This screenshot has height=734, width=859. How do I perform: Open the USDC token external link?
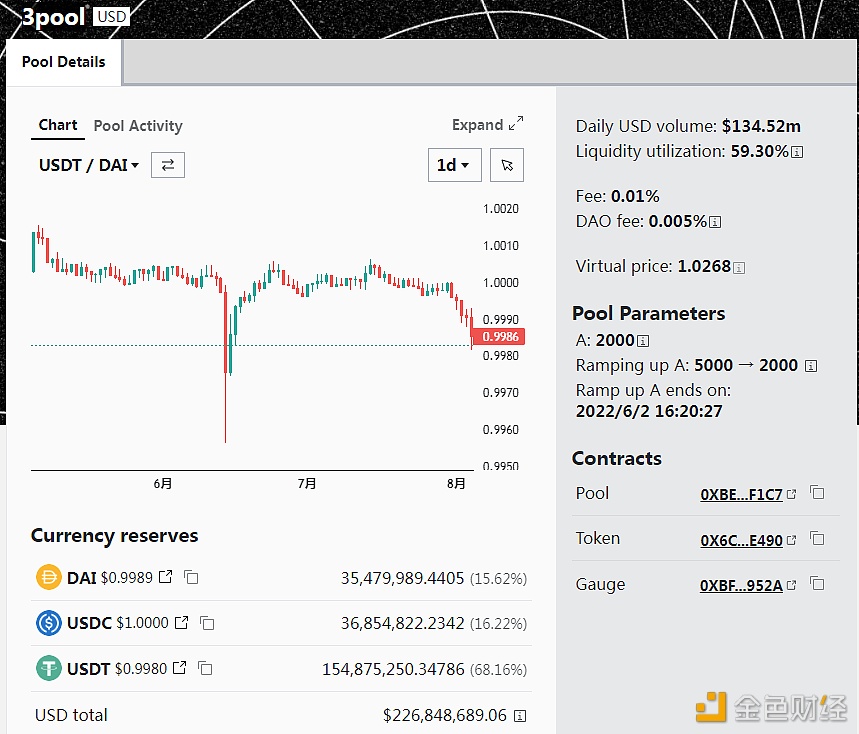click(x=181, y=623)
